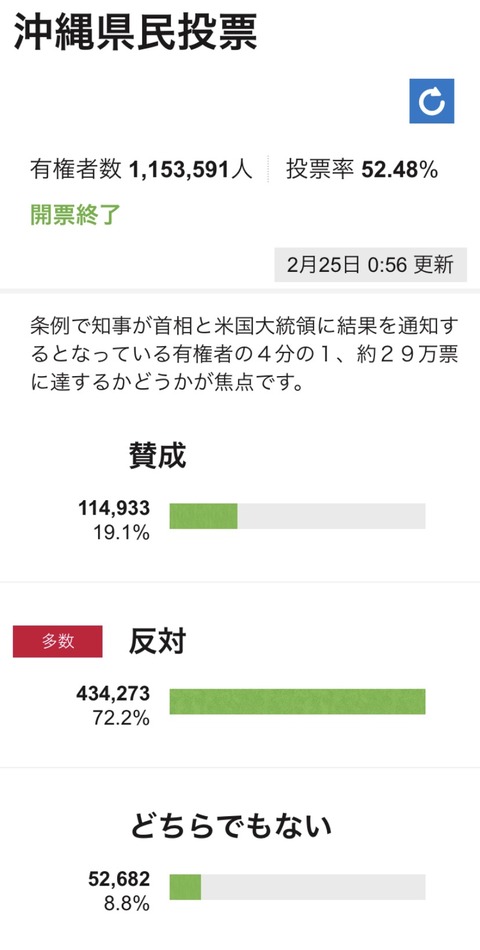Click the どちらでもない small green bar
The image size is (480, 950).
coord(185,887)
